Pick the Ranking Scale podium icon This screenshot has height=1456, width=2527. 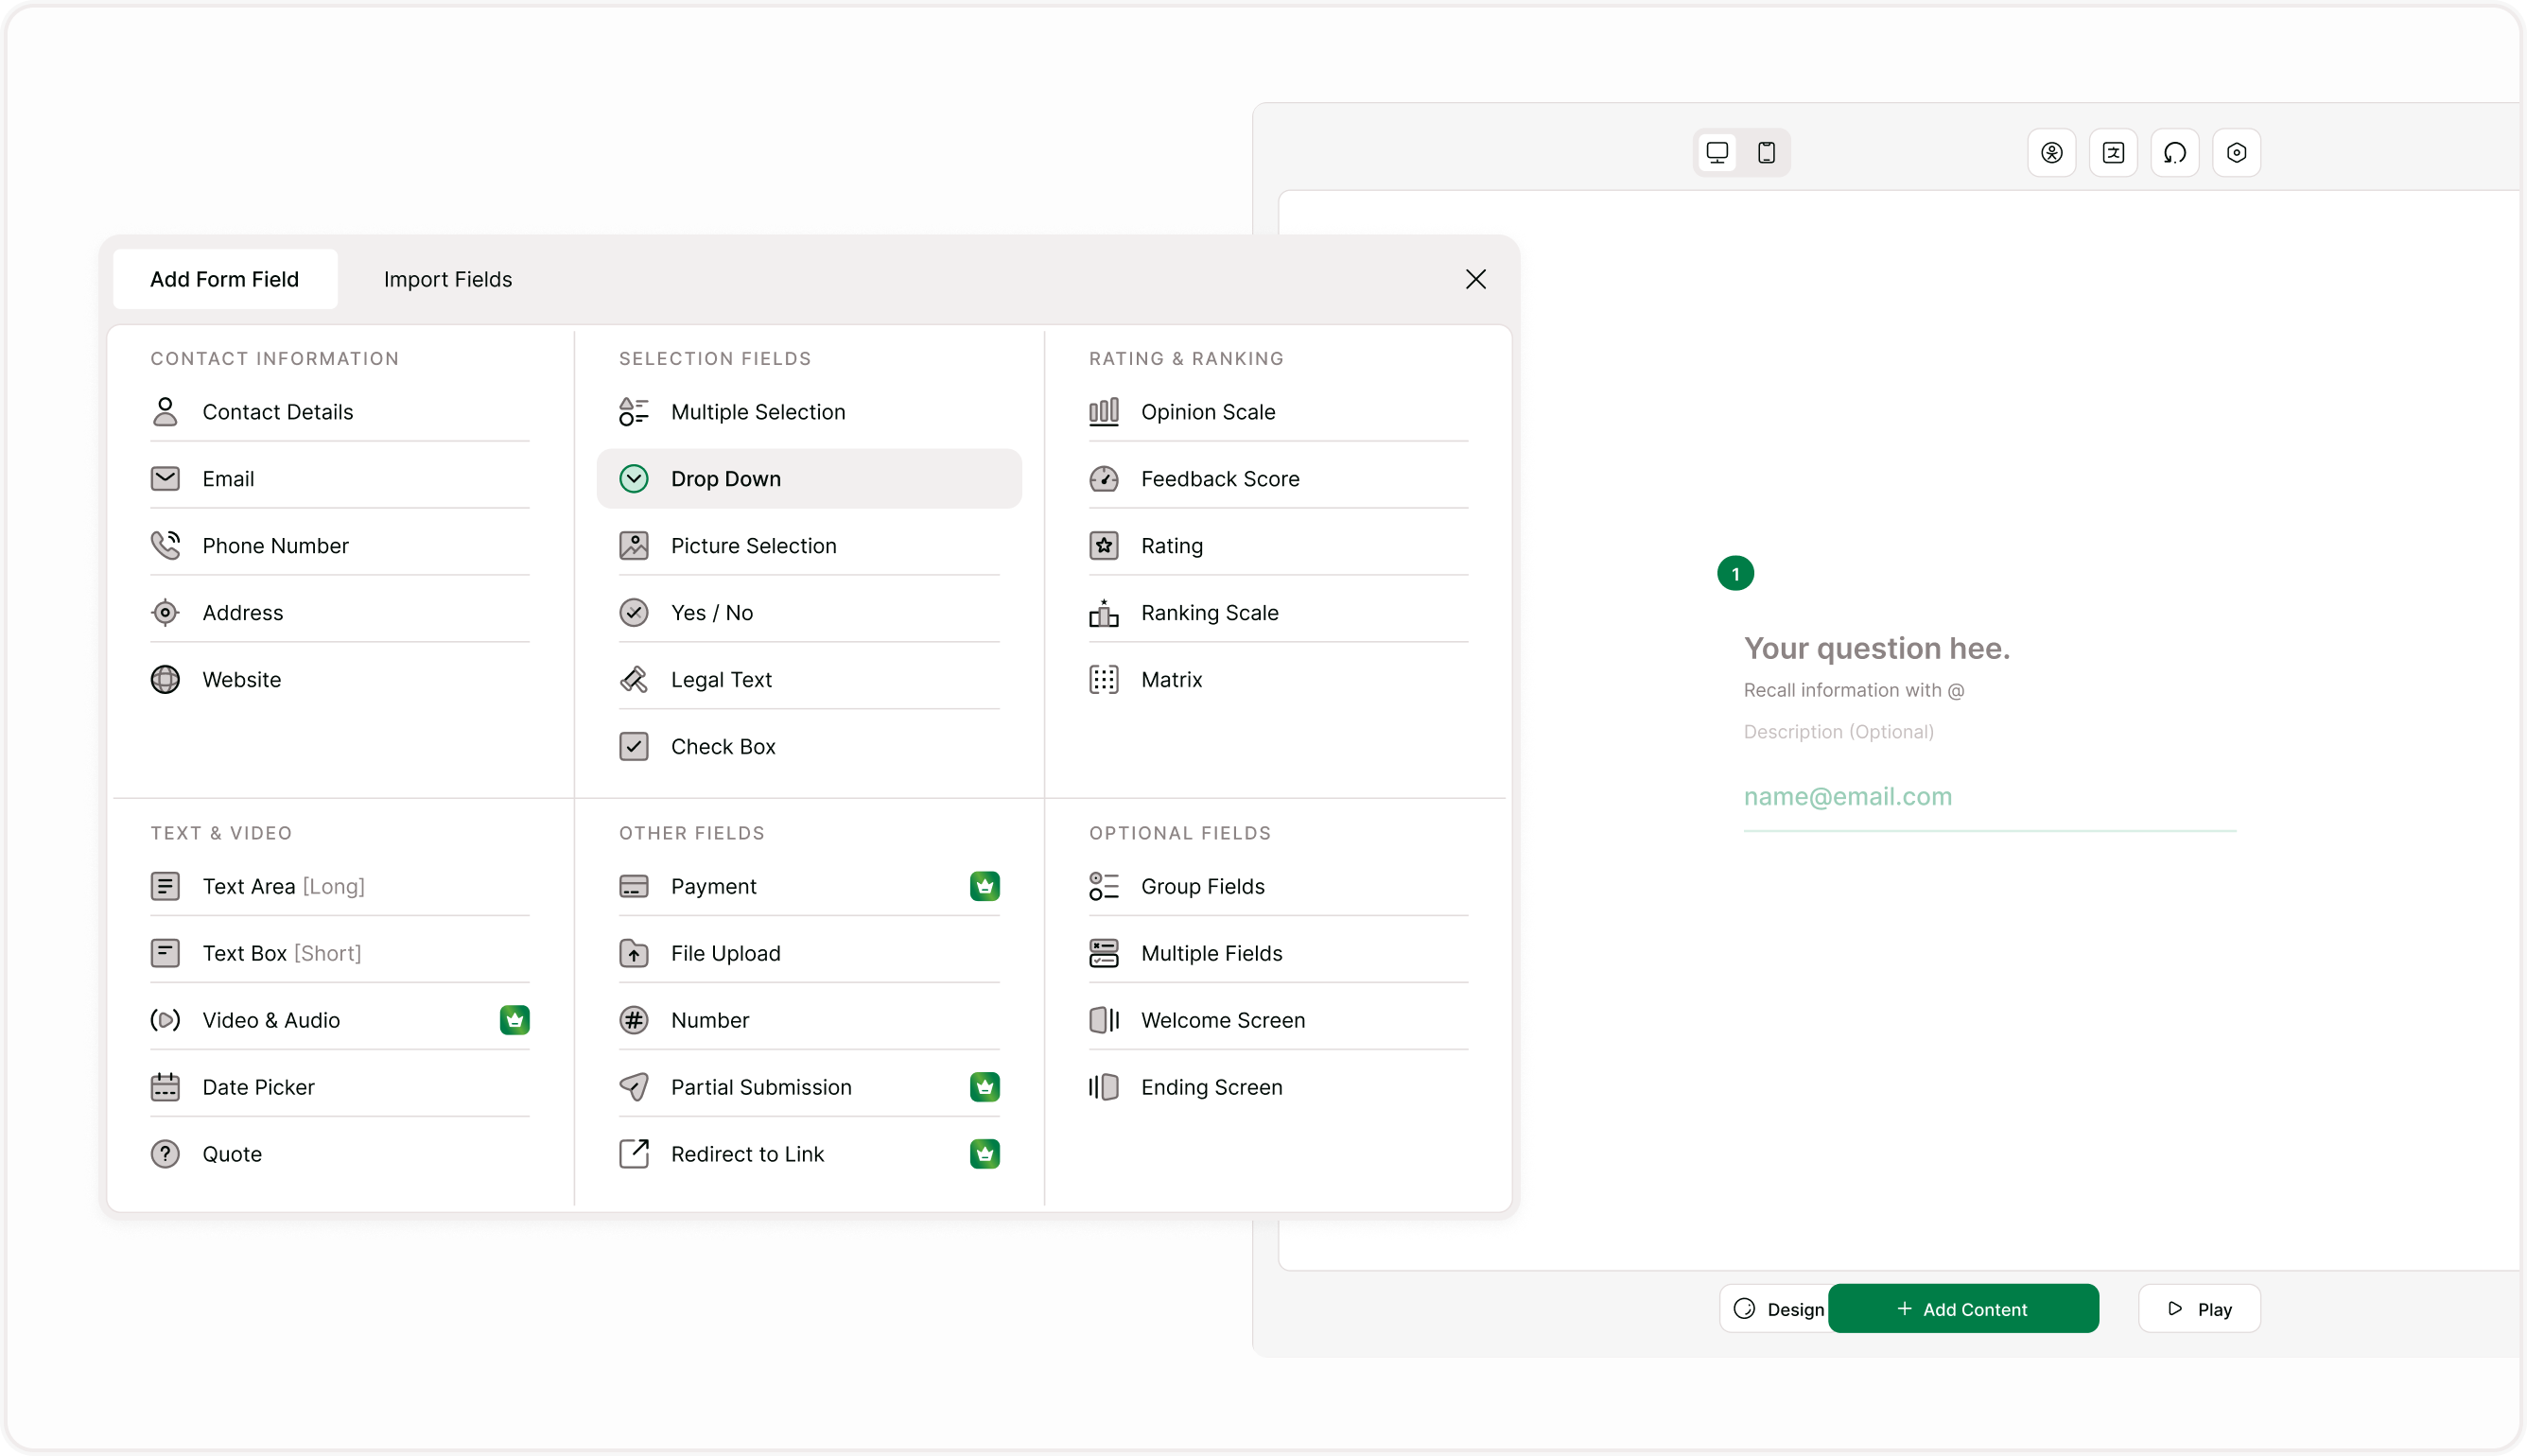point(1104,613)
